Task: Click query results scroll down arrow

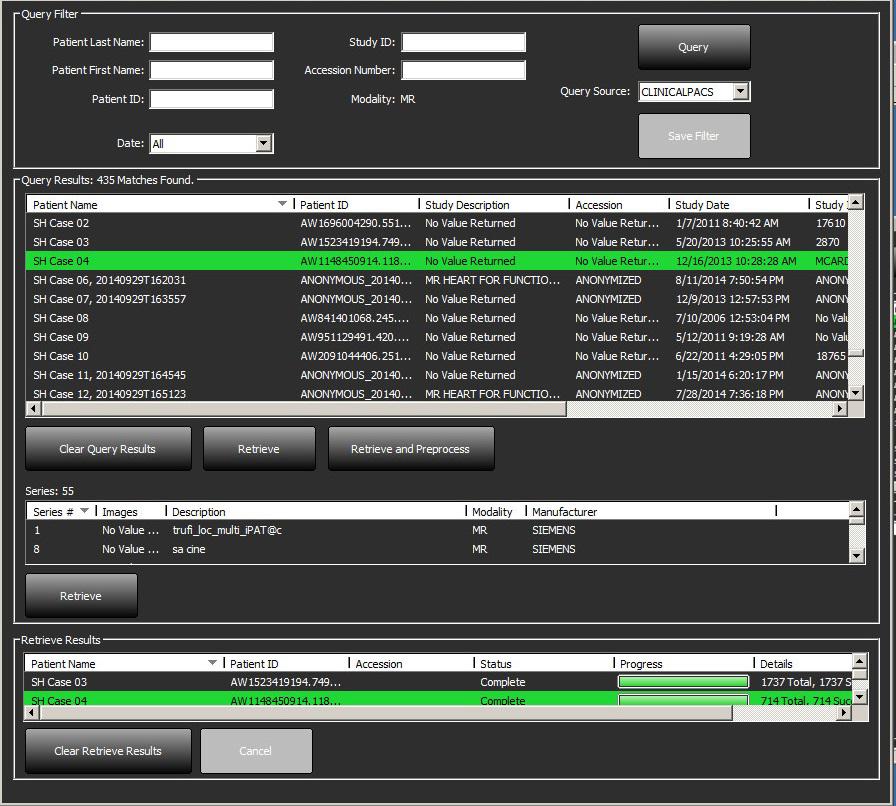Action: pos(855,393)
